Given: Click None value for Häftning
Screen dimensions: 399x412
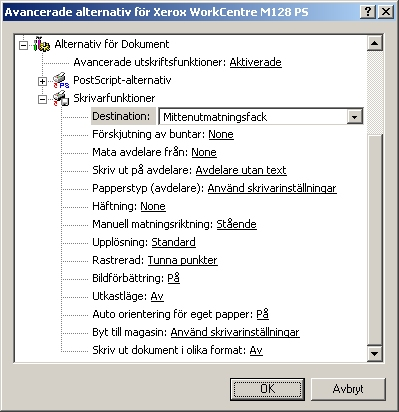Looking at the screenshot, I should pos(153,206).
